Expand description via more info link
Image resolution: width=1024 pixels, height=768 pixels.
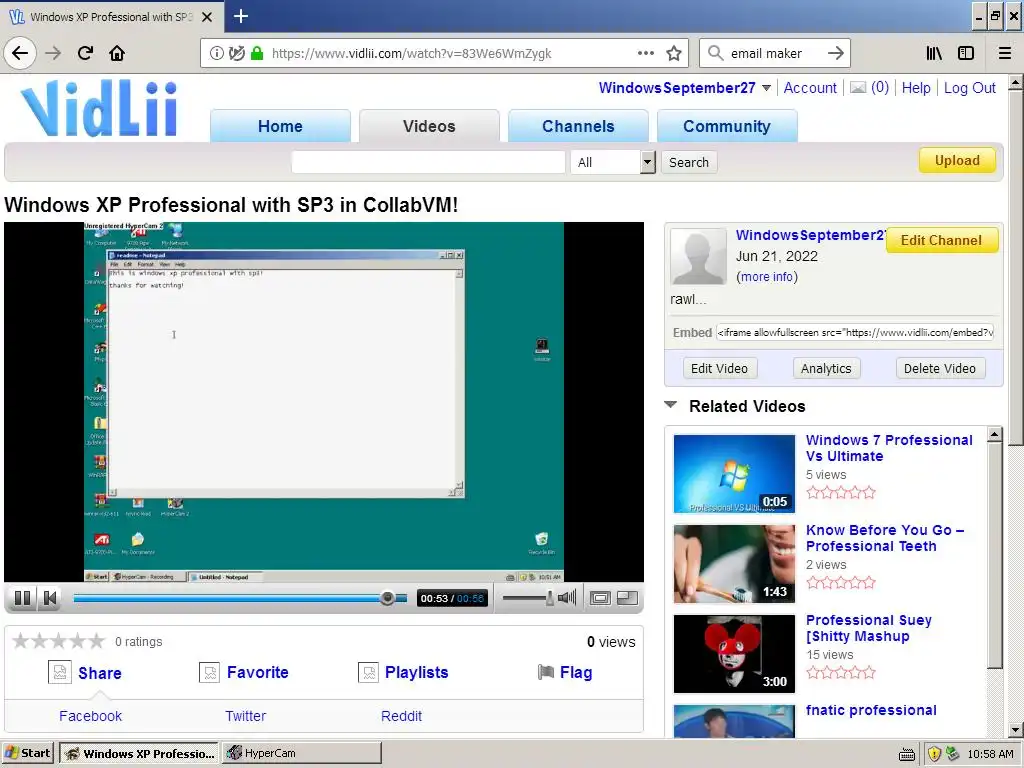(767, 277)
